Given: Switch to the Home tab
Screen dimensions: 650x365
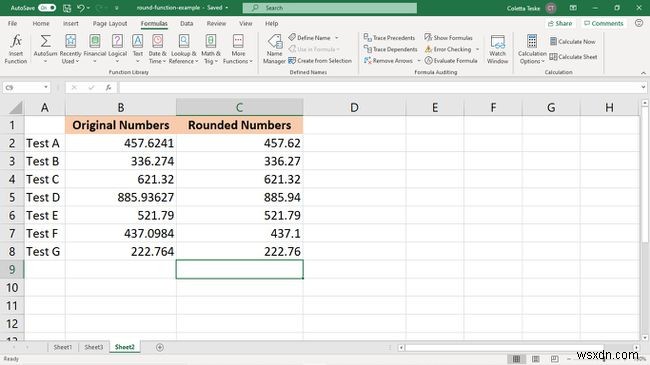Looking at the screenshot, I should click(x=41, y=24).
